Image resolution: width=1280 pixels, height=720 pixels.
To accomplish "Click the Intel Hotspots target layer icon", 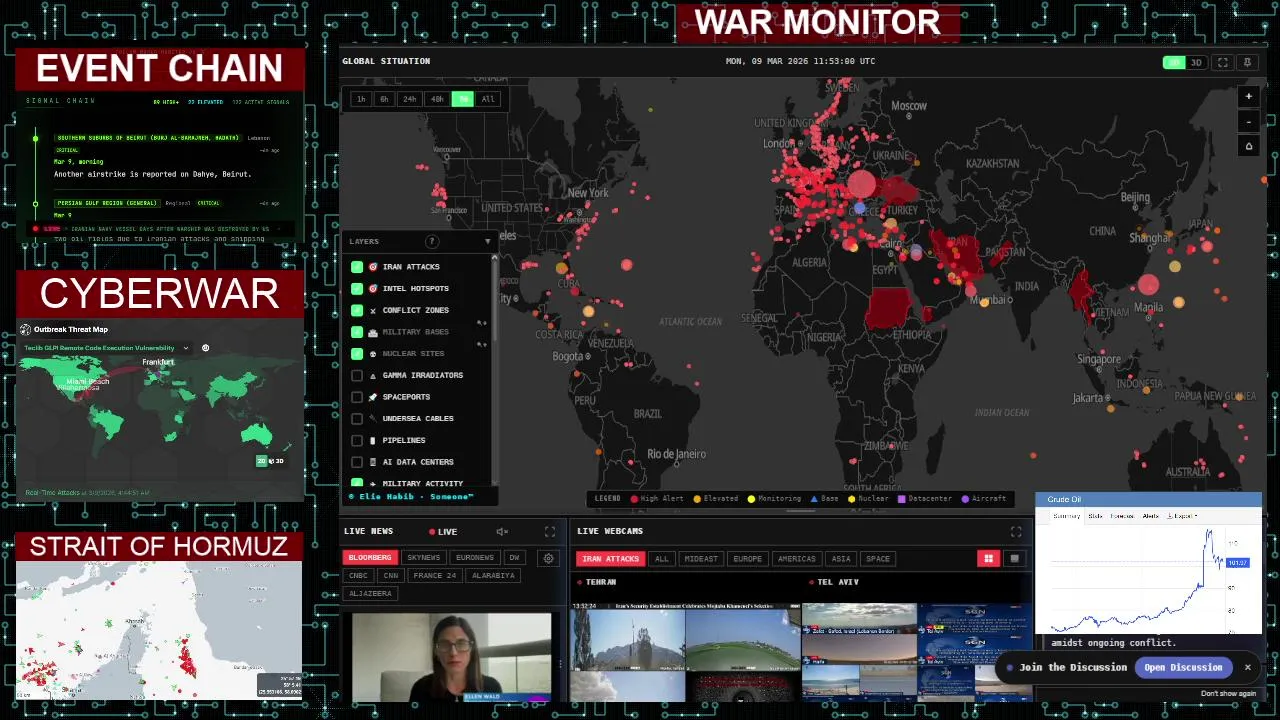I will (373, 289).
